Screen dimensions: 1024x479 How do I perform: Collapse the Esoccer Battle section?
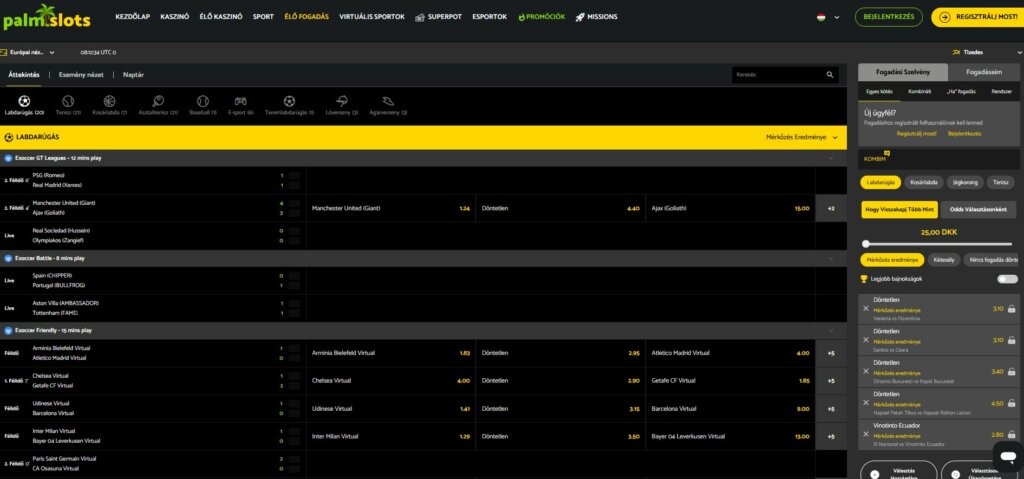pyautogui.click(x=831, y=258)
